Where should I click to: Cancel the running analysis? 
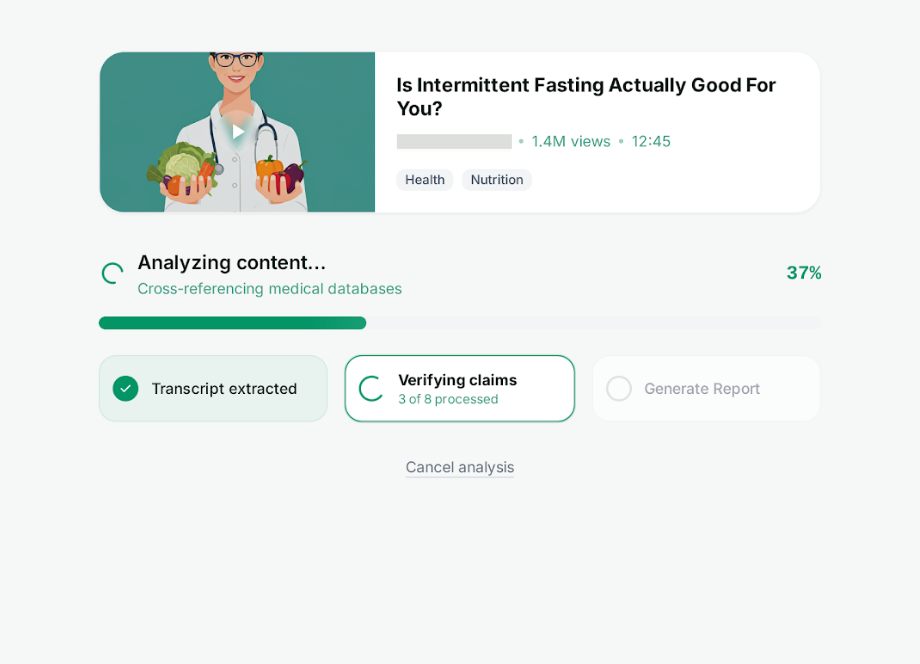point(459,467)
